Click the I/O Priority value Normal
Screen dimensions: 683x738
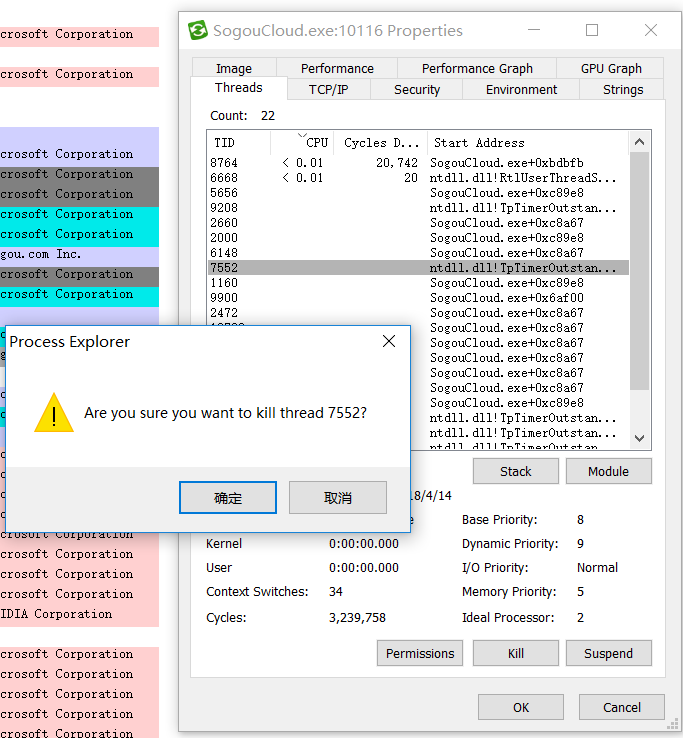tap(597, 568)
